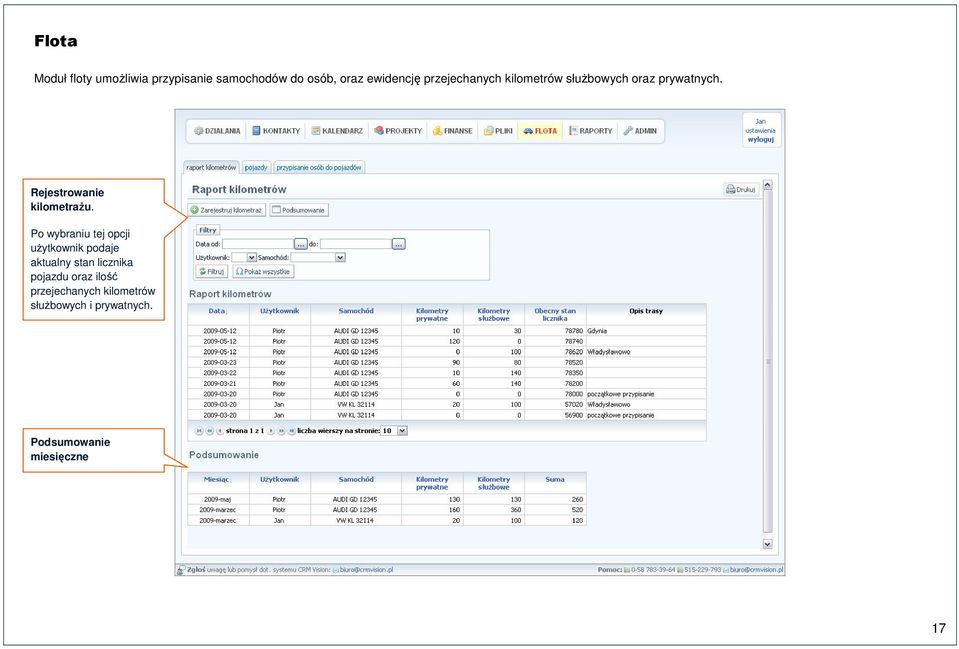The image size is (959, 649).
Task: Click the Podsumowanie button
Action: (298, 210)
